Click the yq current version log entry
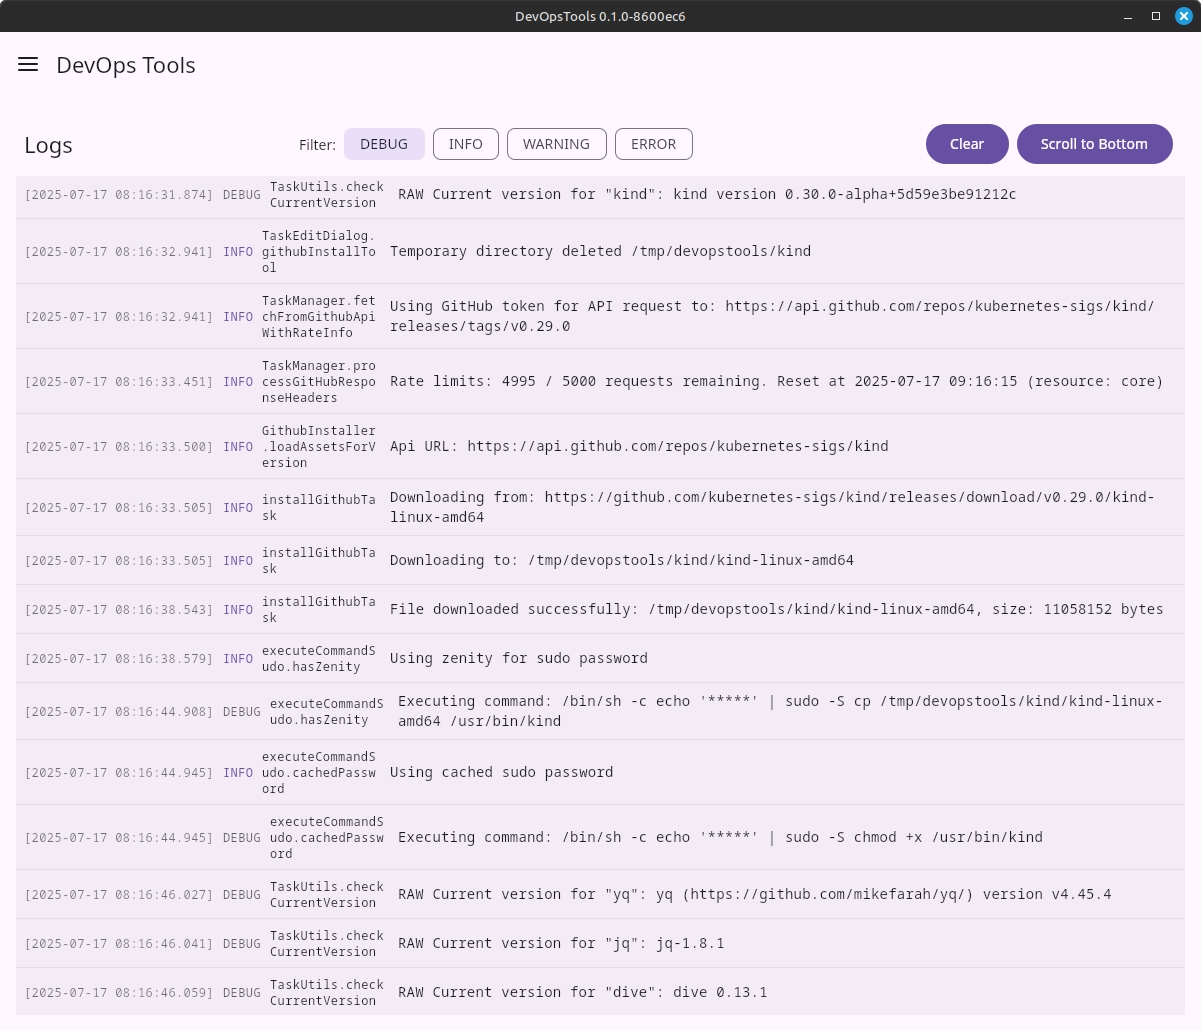This screenshot has height=1031, width=1201. [754, 894]
